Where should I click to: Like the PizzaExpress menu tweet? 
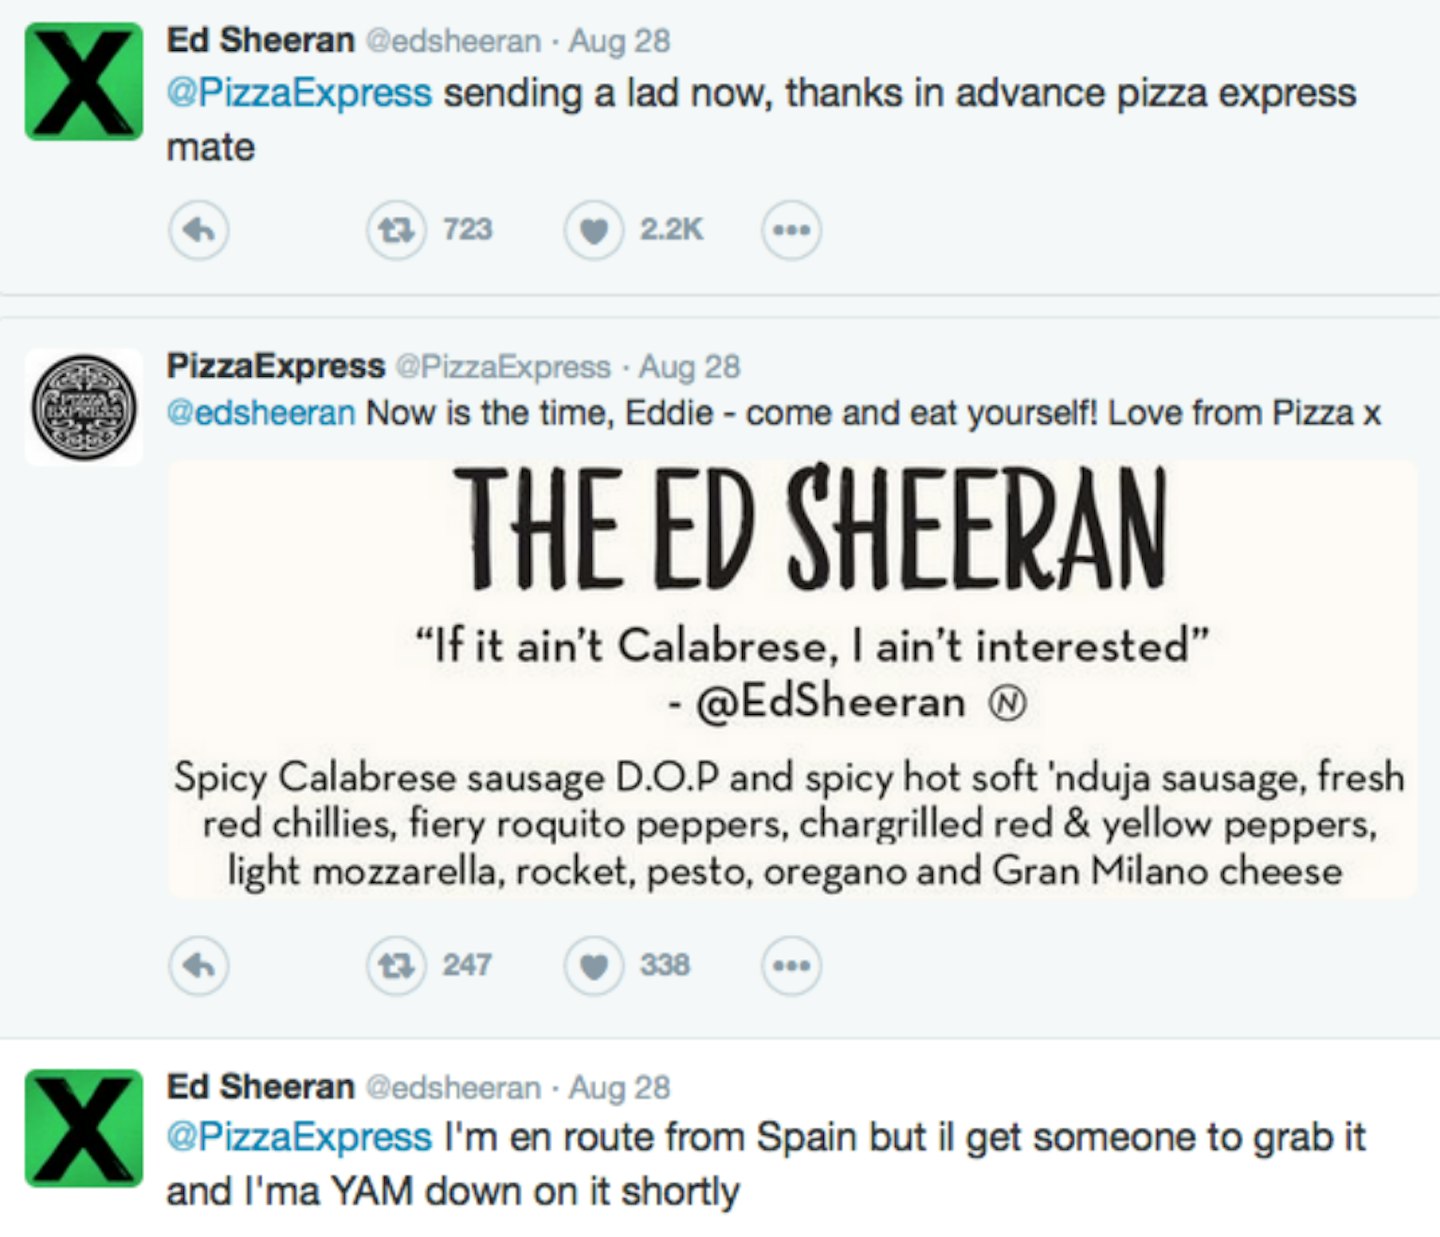click(x=594, y=966)
